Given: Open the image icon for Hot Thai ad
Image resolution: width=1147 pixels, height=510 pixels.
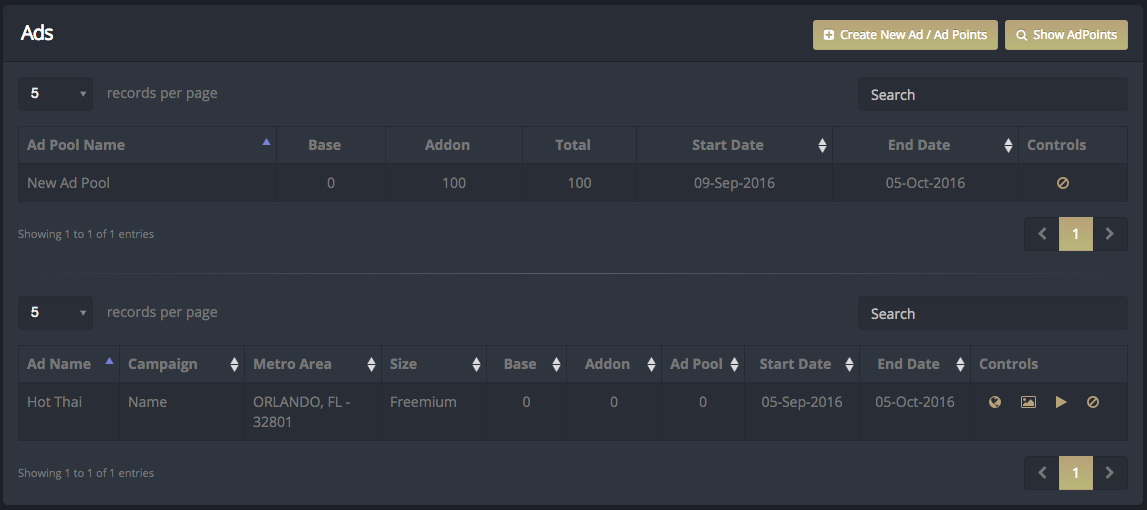Looking at the screenshot, I should click(x=1028, y=402).
